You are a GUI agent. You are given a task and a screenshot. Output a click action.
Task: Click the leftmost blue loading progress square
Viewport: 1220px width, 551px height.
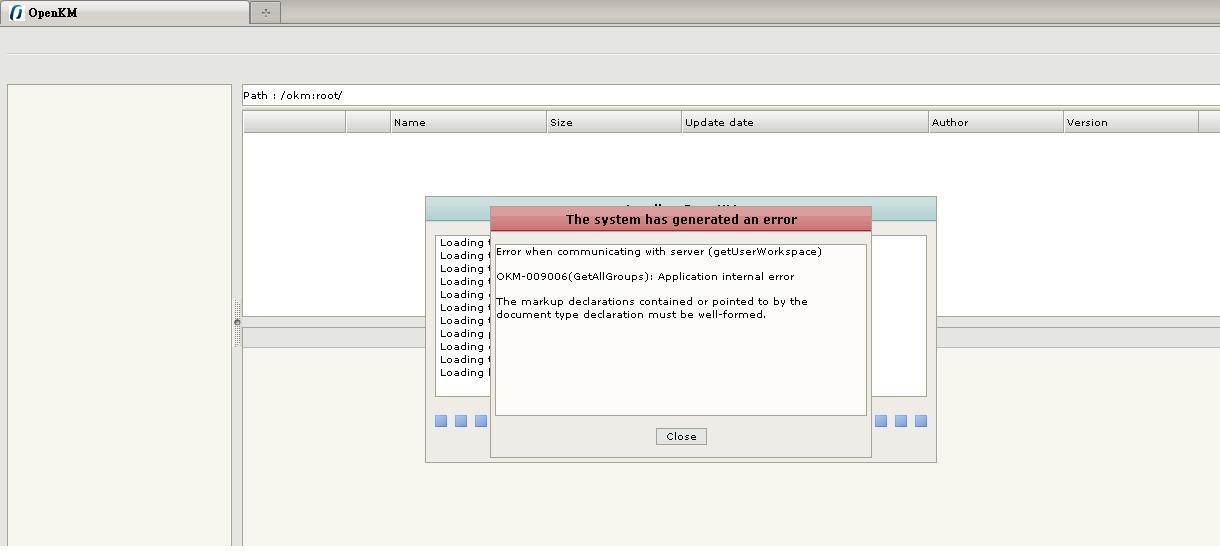point(441,421)
